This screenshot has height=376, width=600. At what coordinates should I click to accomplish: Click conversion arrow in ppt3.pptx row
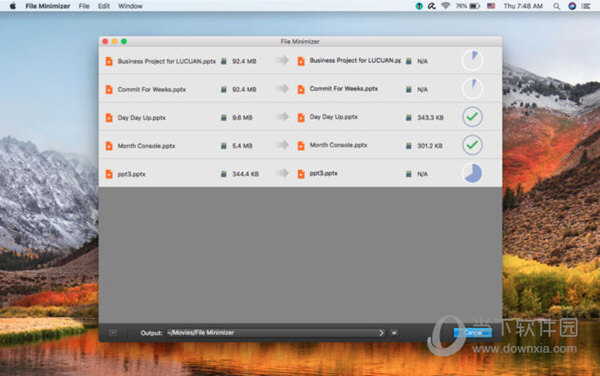click(282, 173)
